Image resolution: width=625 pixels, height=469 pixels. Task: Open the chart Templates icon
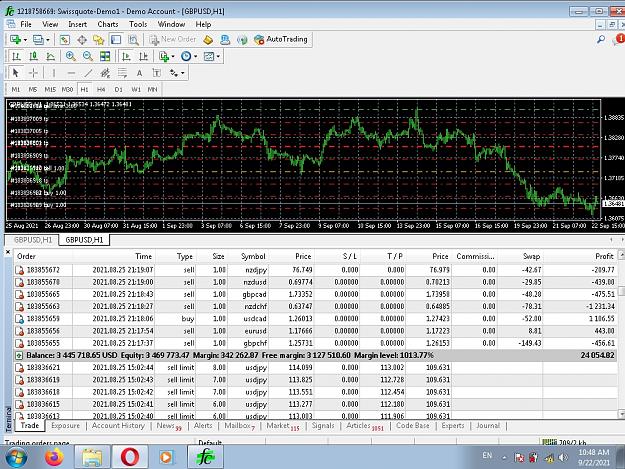(x=209, y=56)
